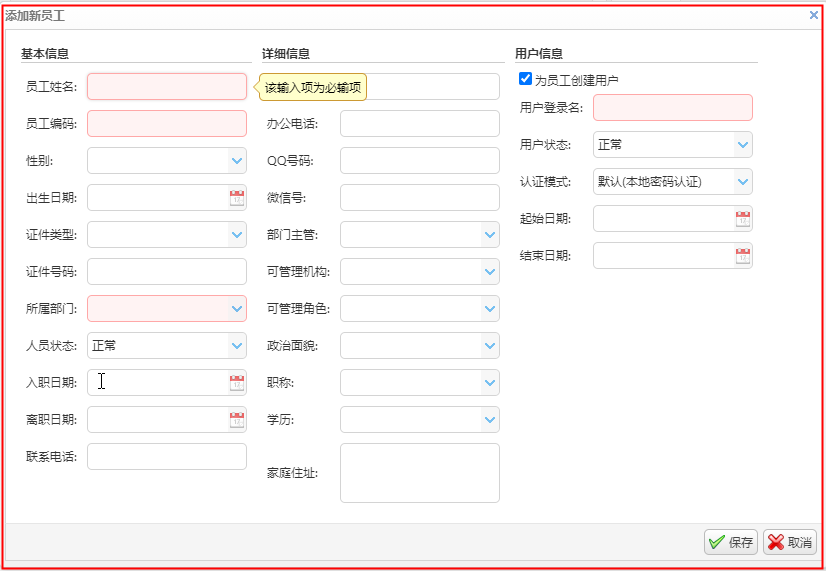This screenshot has height=571, width=826.
Task: Open the 认证模式 dropdown
Action: [x=743, y=182]
